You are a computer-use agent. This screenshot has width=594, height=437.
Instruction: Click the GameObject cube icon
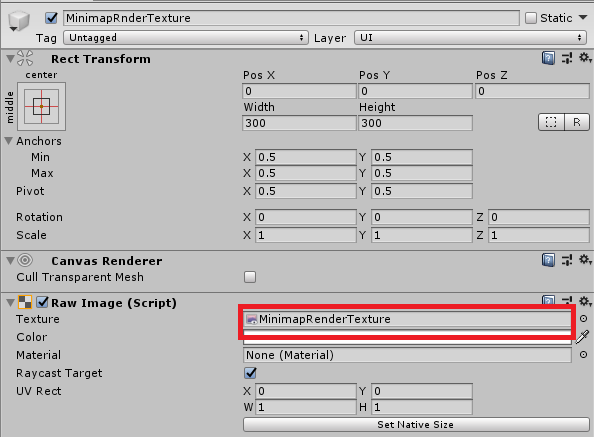(19, 21)
